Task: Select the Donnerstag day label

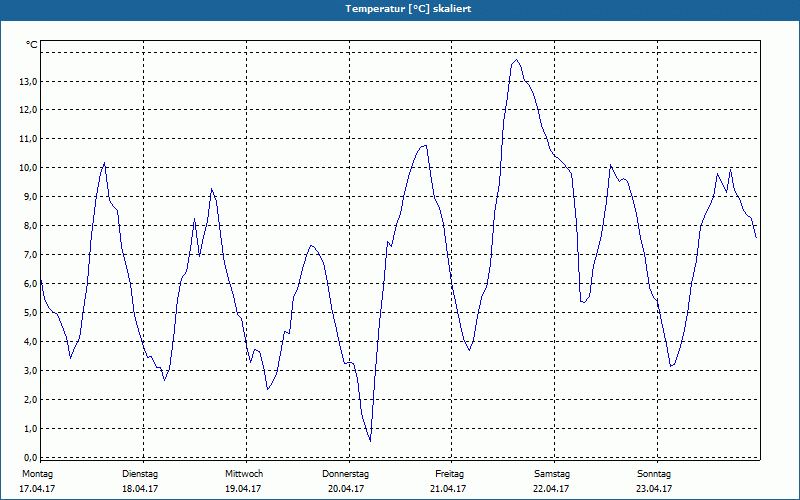Action: [x=345, y=474]
